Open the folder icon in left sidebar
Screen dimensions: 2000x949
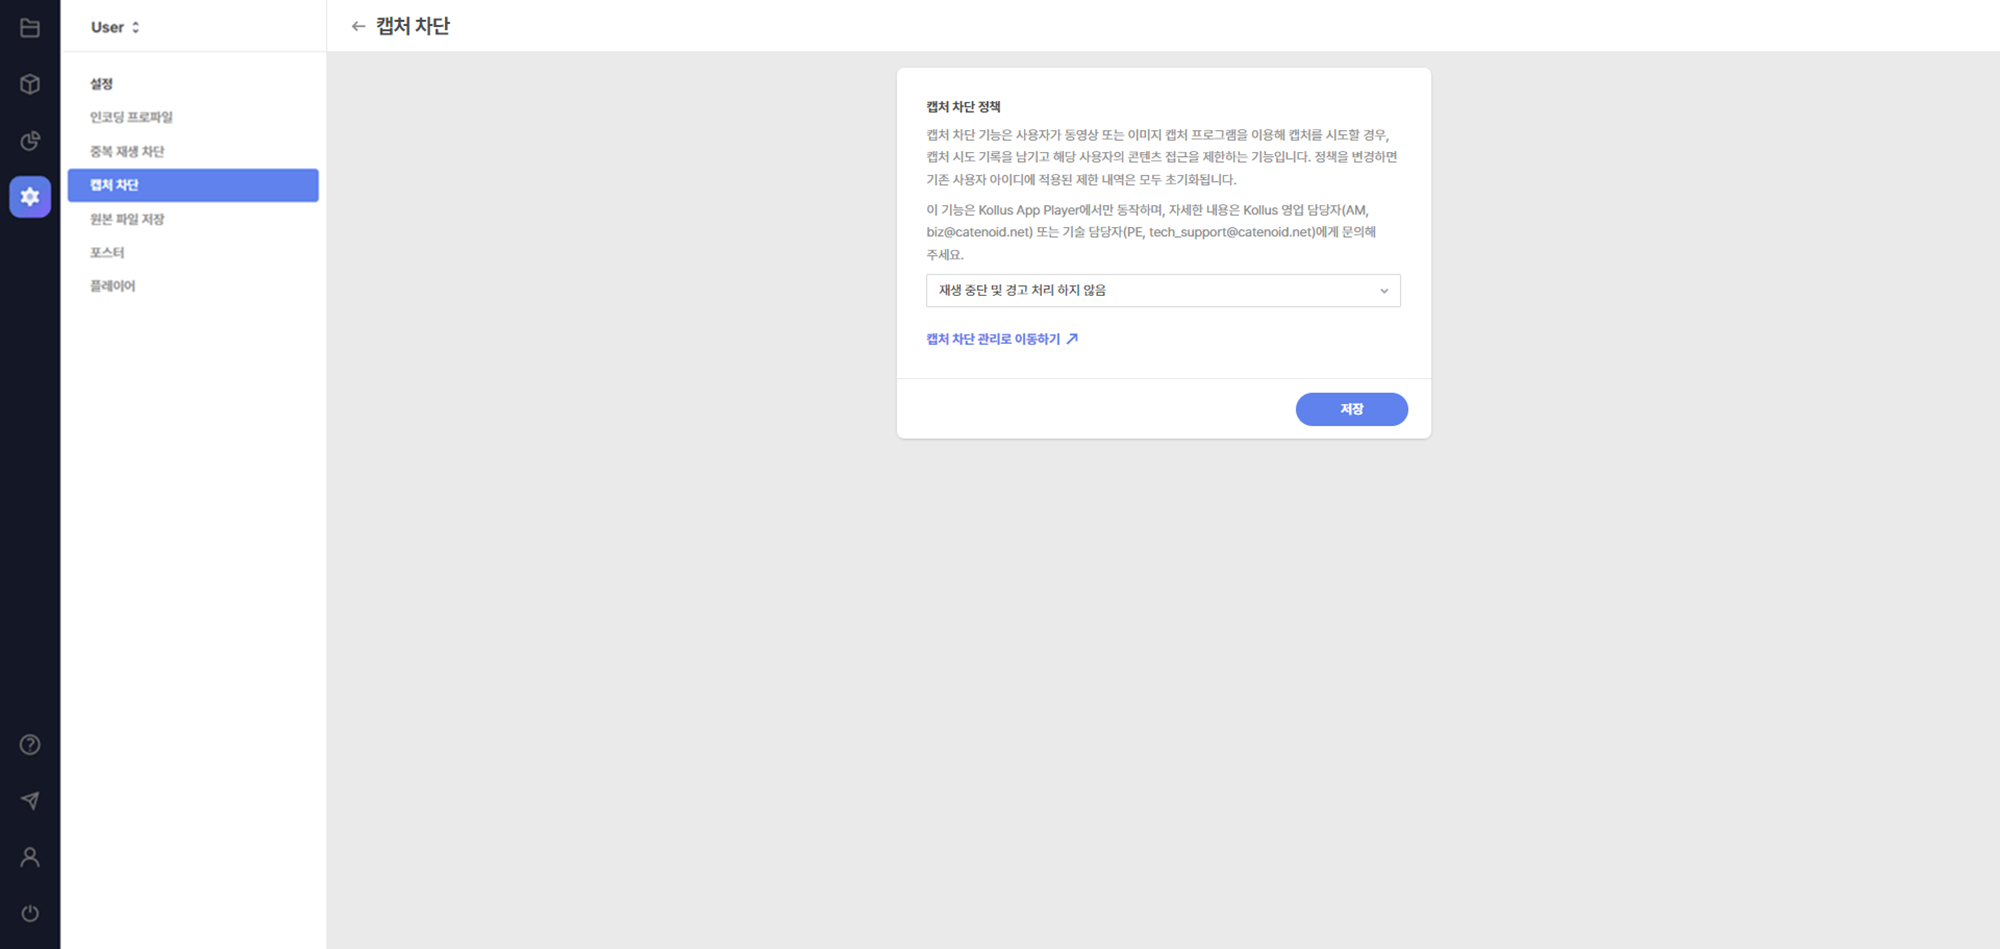(30, 28)
